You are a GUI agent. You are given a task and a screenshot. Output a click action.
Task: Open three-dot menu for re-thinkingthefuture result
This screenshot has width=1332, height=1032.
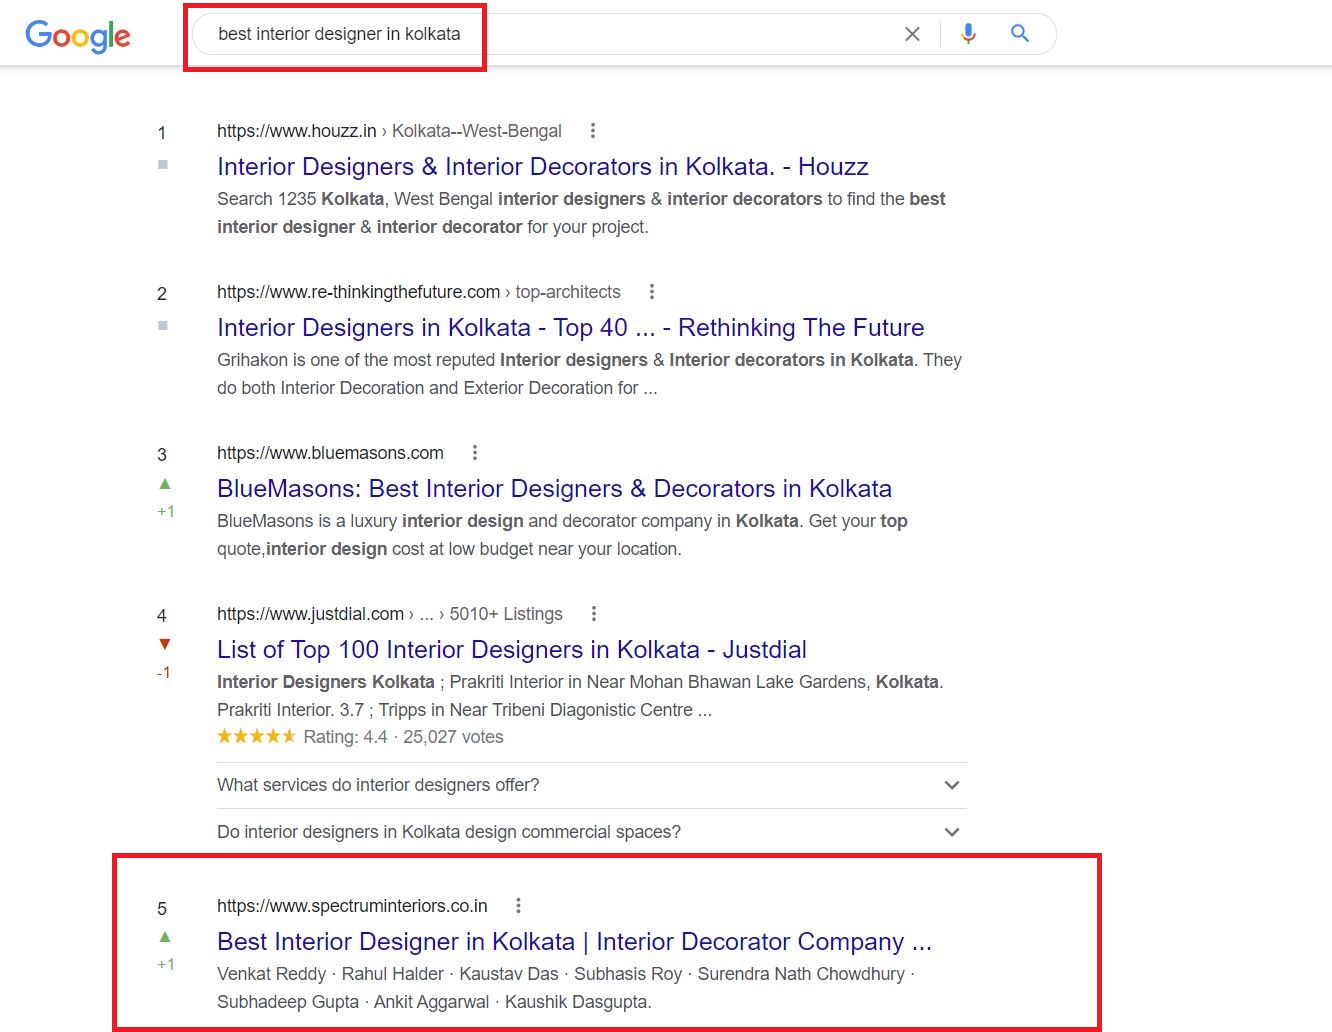click(x=652, y=292)
